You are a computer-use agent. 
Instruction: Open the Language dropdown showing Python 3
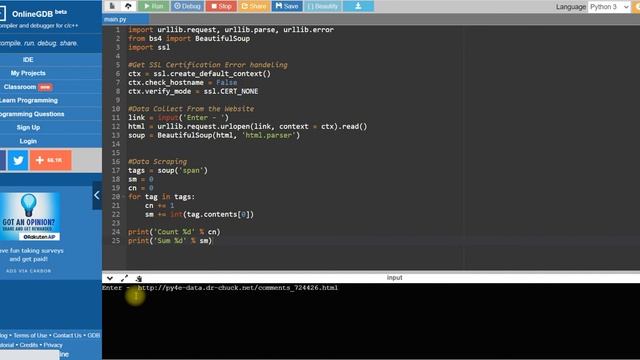609,7
